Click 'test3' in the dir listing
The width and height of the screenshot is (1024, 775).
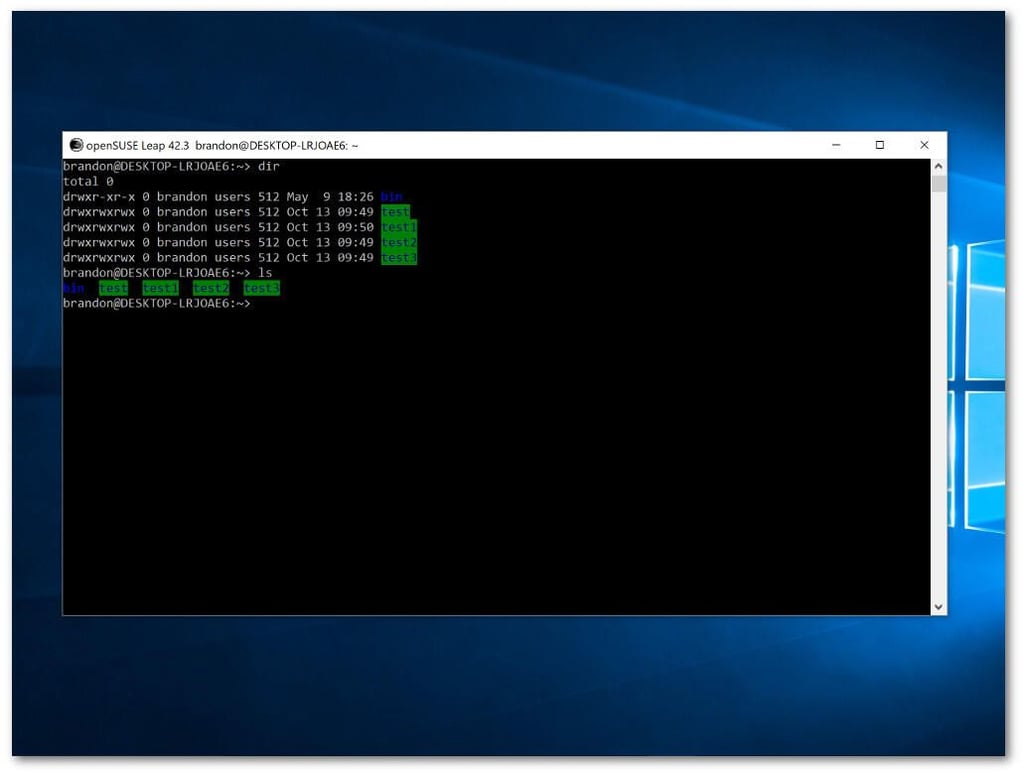tap(399, 257)
